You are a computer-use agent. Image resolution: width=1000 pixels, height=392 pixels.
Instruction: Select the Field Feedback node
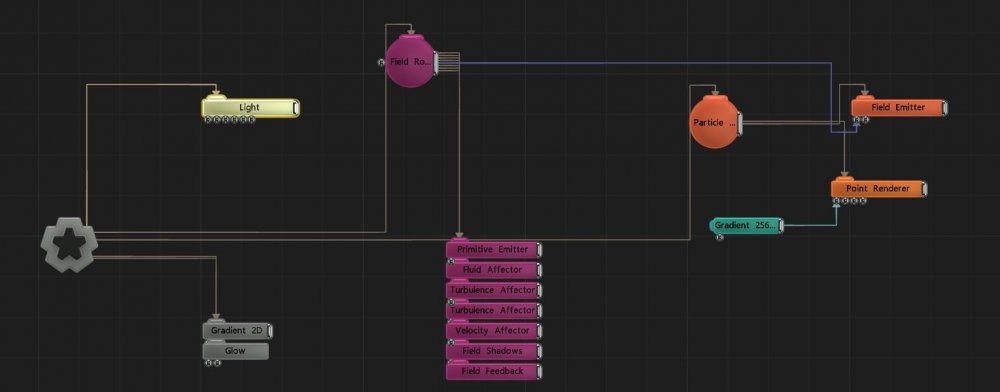[x=494, y=371]
